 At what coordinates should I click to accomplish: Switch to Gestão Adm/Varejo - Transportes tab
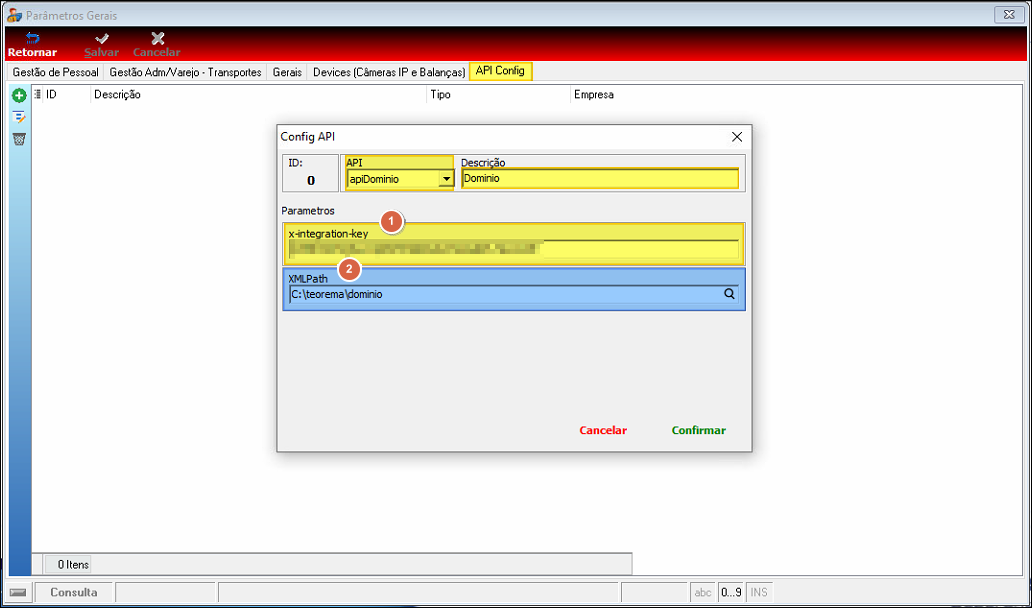(186, 72)
